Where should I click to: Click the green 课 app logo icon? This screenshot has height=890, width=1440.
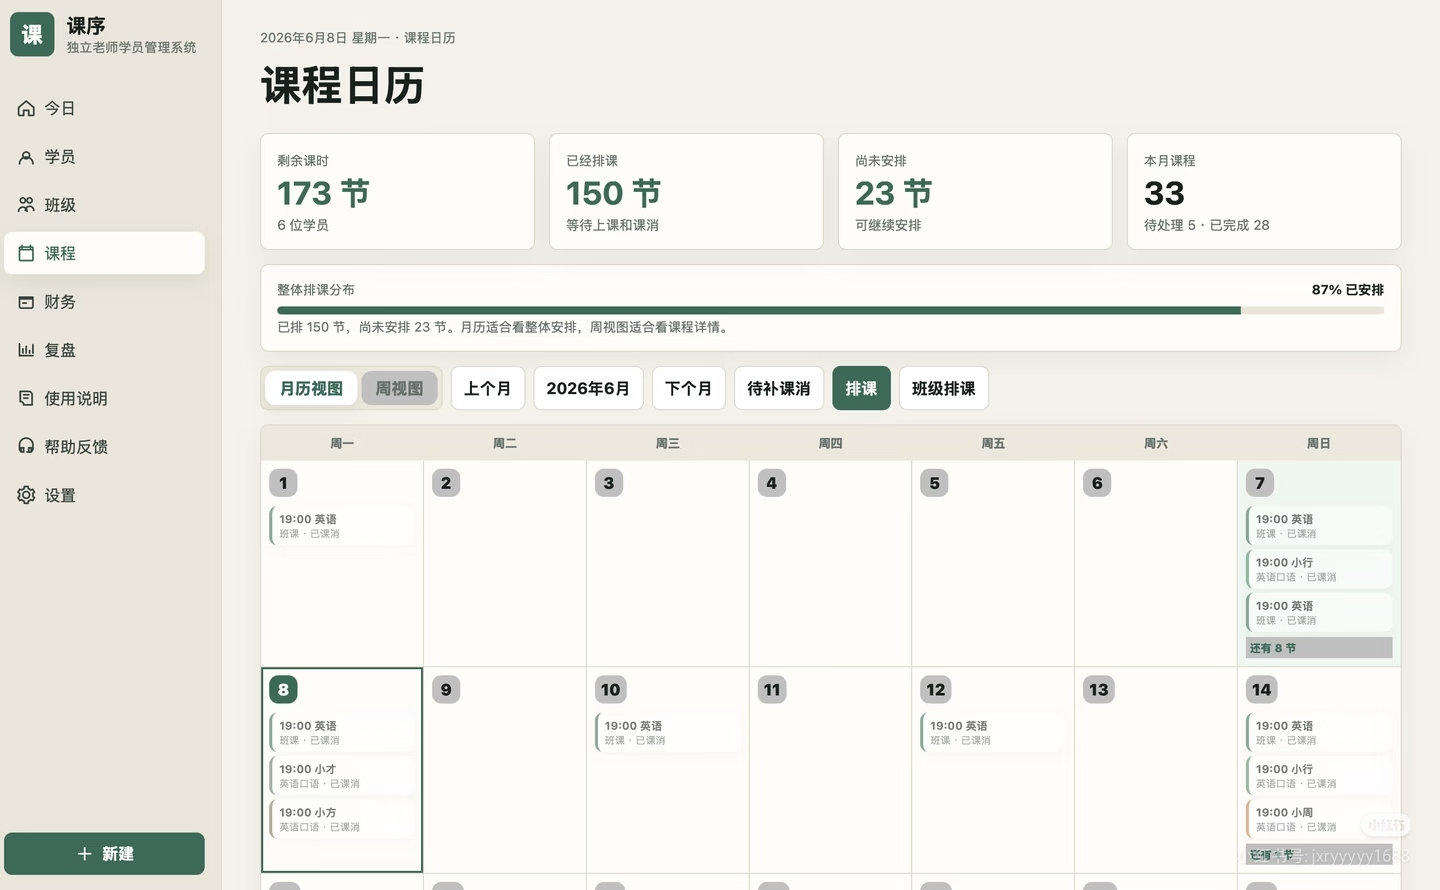(32, 35)
